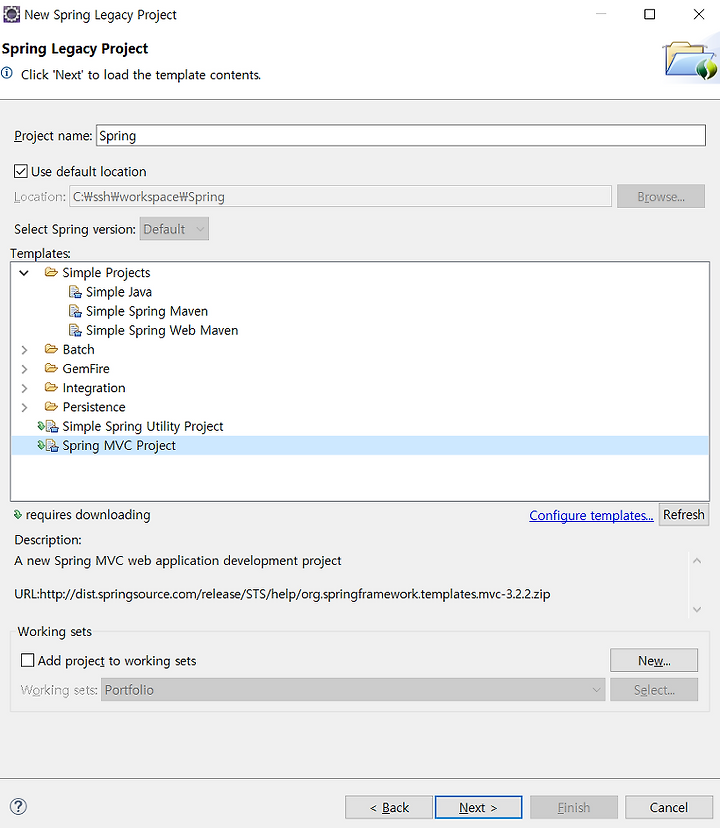Select the Simple Java template
The image size is (720, 828).
(119, 292)
